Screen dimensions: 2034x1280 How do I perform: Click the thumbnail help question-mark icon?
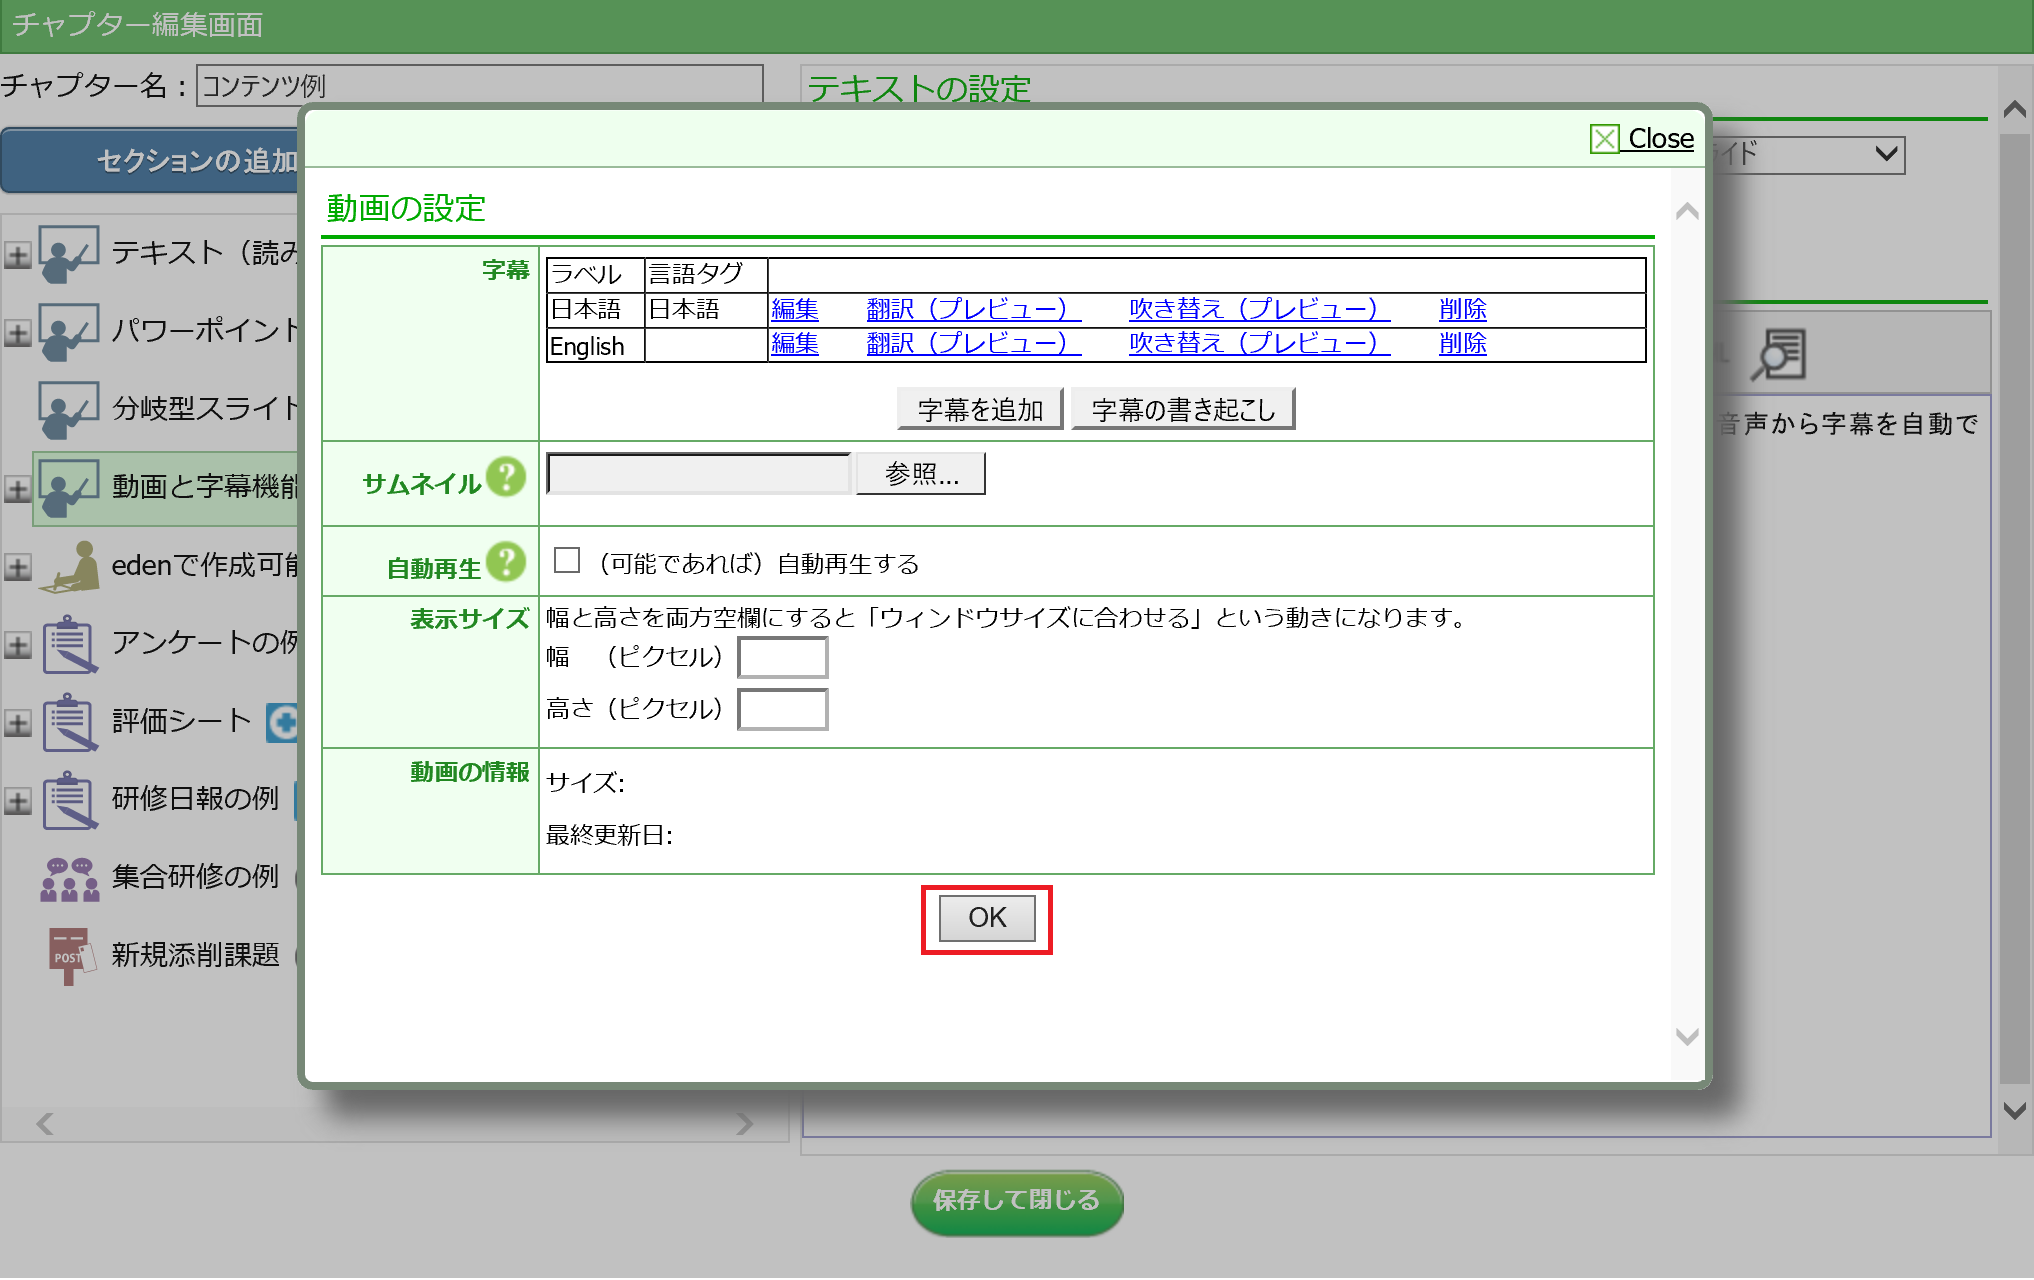[x=506, y=478]
